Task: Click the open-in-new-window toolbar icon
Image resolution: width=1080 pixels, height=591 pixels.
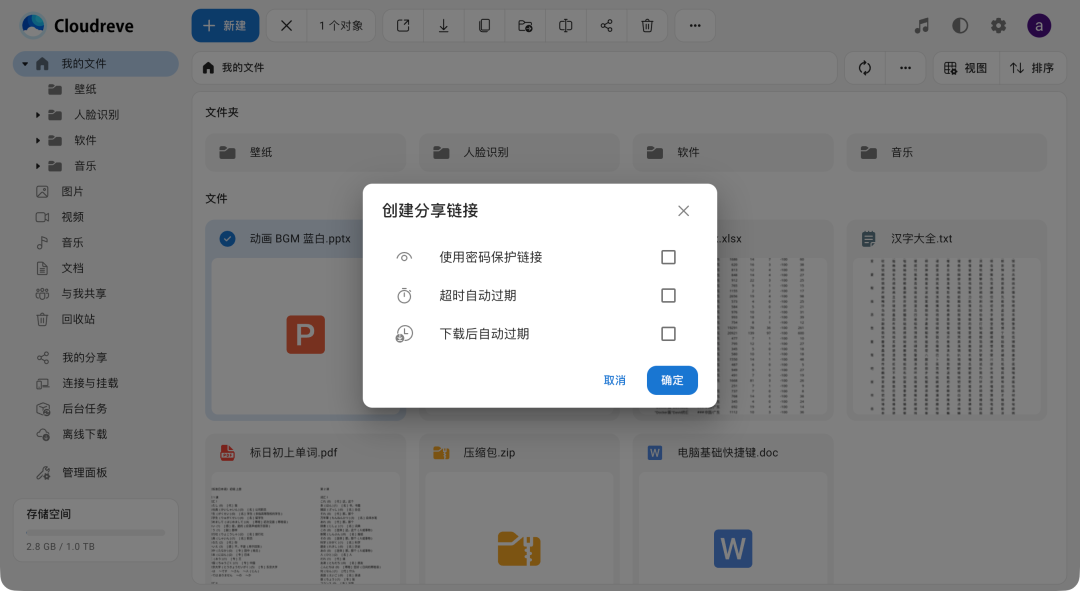Action: tap(403, 25)
